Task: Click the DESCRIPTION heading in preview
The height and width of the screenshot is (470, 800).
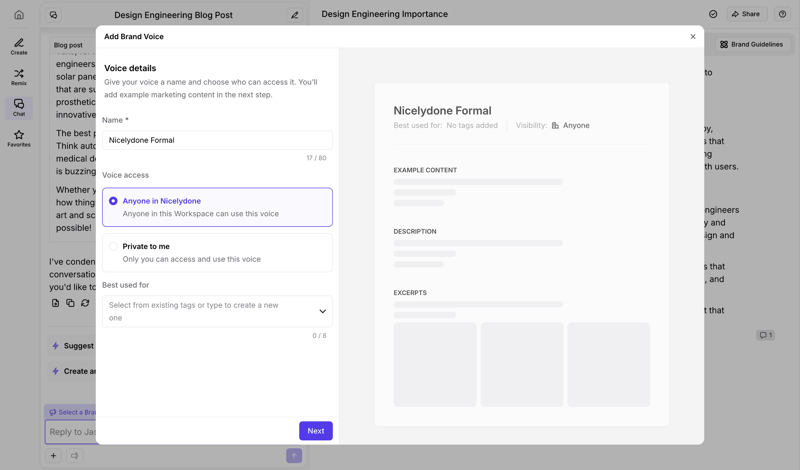Action: tap(415, 231)
